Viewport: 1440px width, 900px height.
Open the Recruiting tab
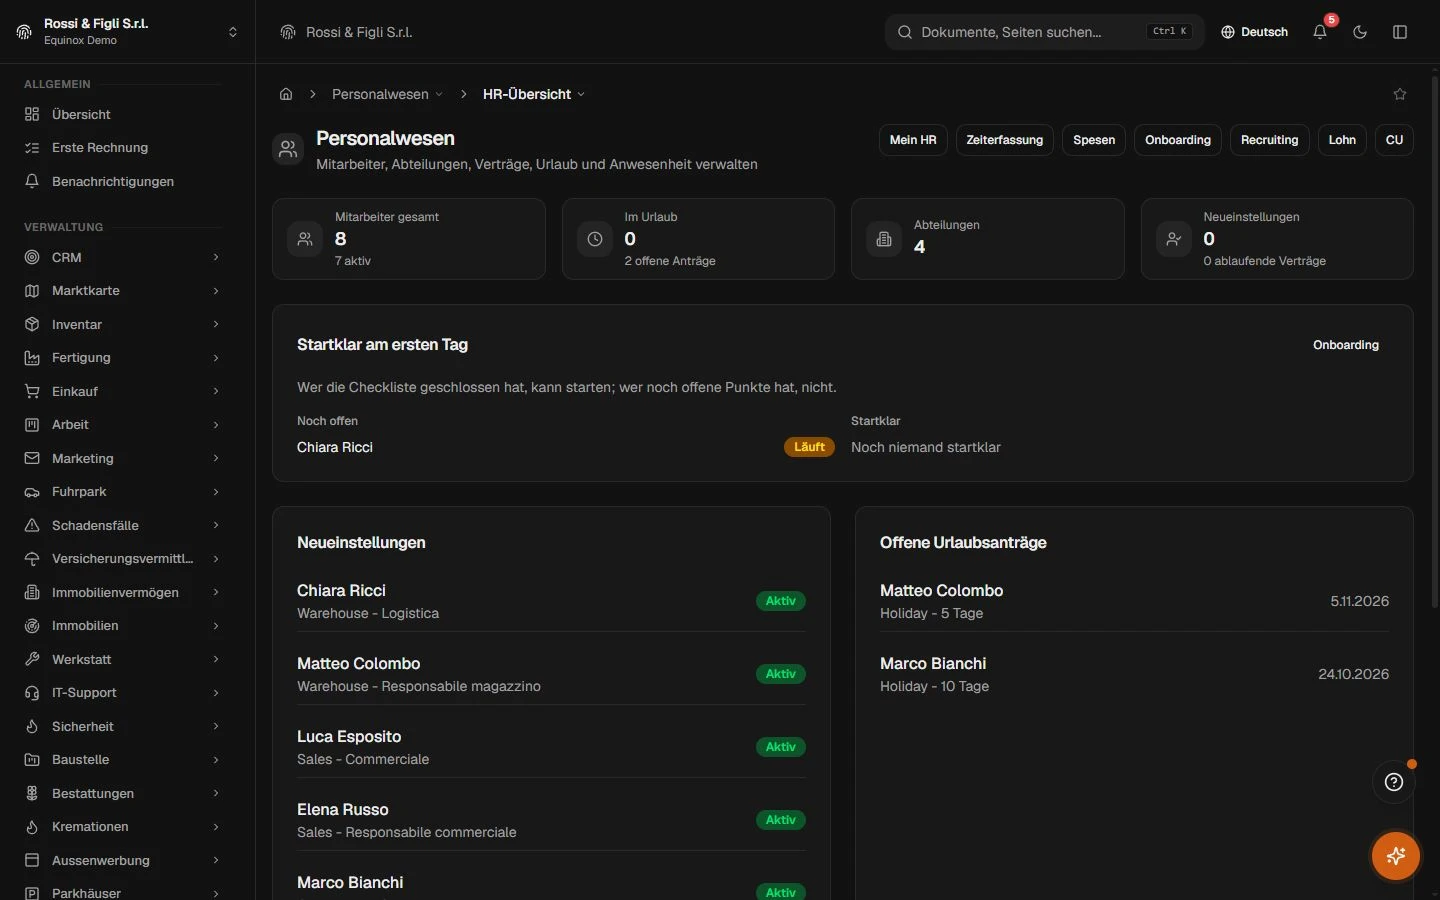1269,140
